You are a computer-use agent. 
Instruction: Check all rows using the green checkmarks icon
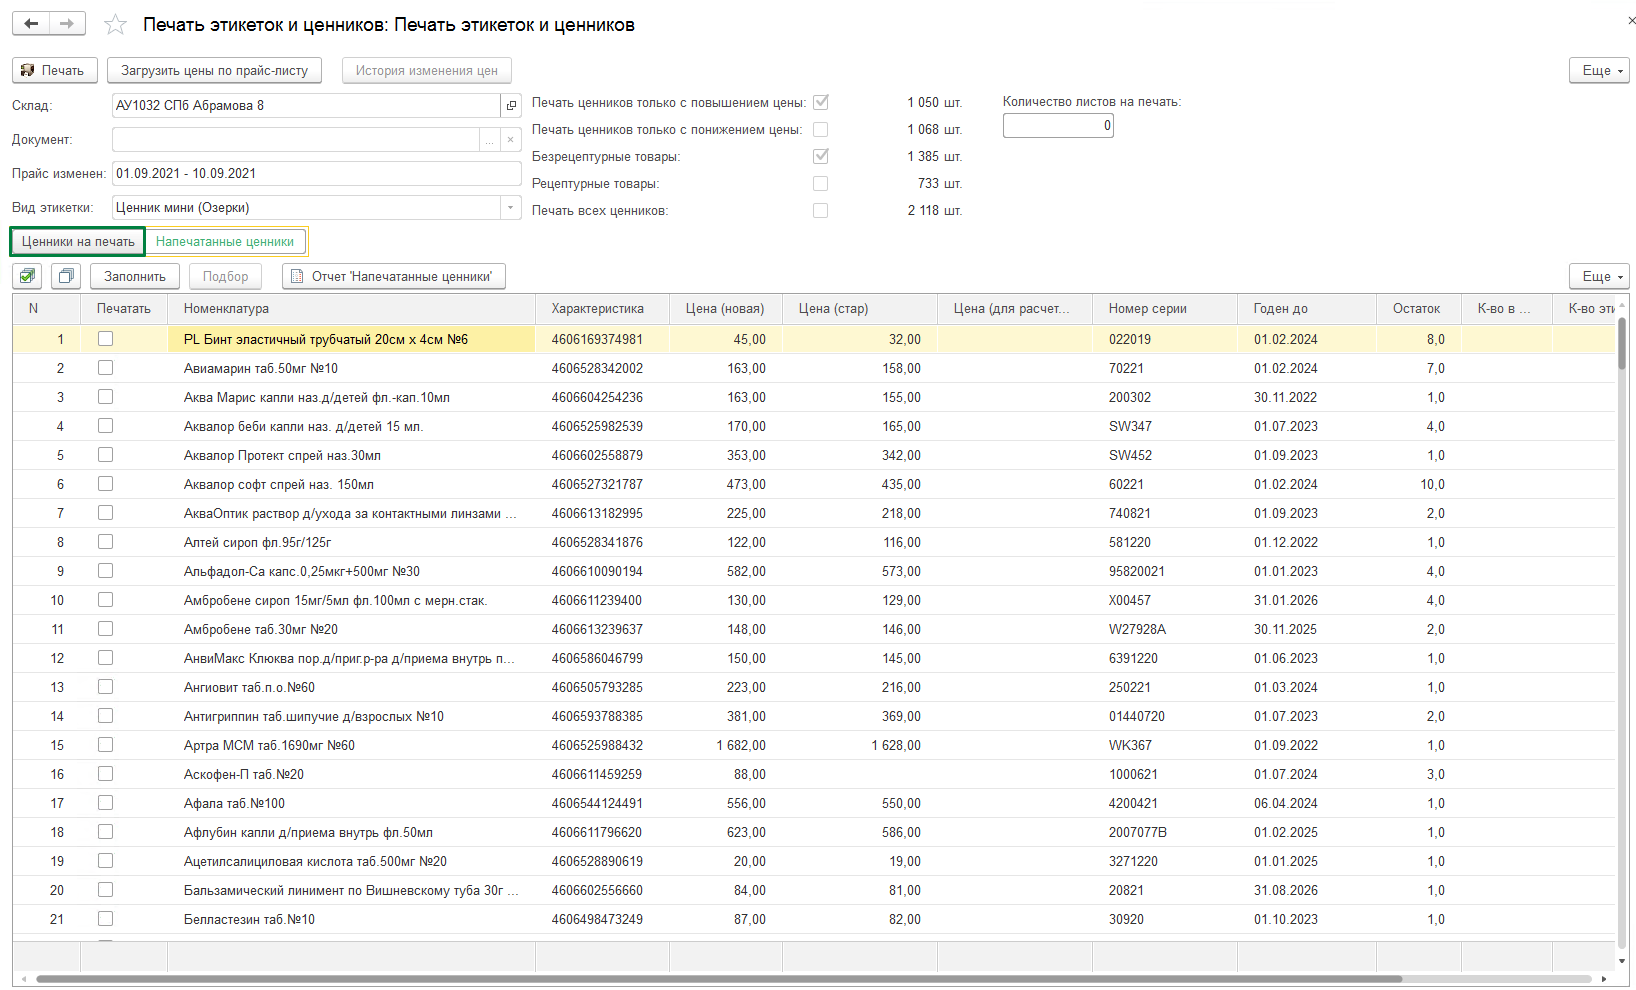tap(27, 276)
